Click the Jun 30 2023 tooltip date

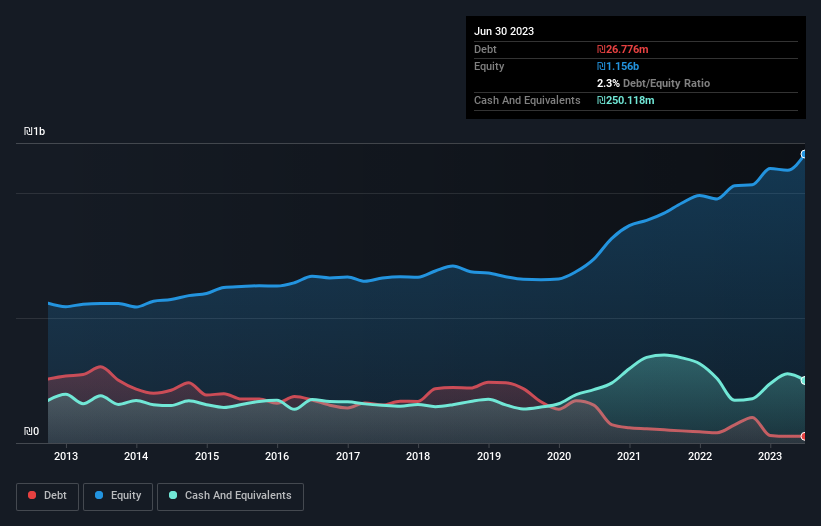click(504, 31)
